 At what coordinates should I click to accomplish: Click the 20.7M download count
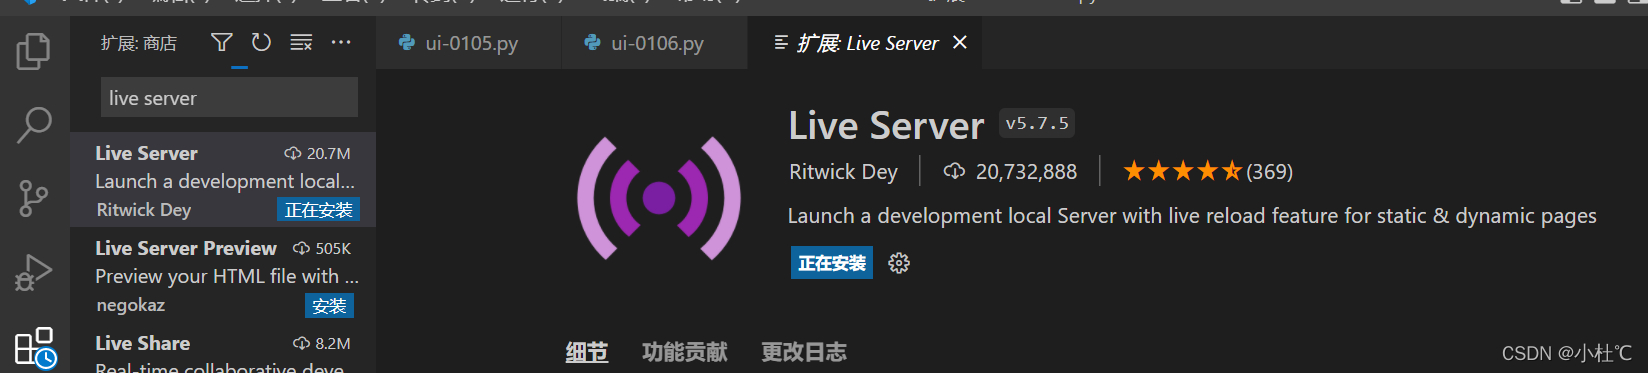[x=318, y=153]
